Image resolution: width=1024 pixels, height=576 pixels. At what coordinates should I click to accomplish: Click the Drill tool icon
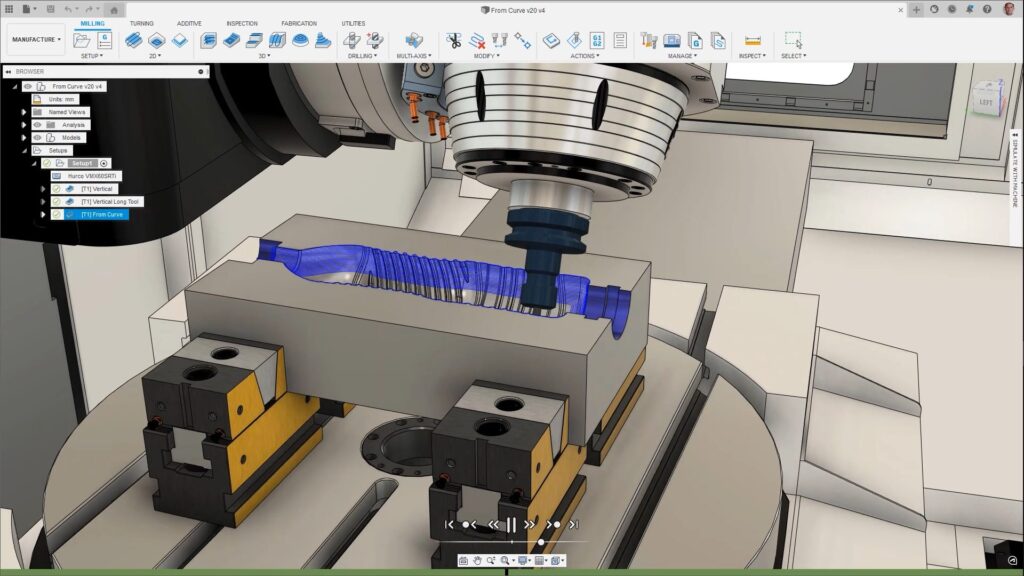pos(352,40)
